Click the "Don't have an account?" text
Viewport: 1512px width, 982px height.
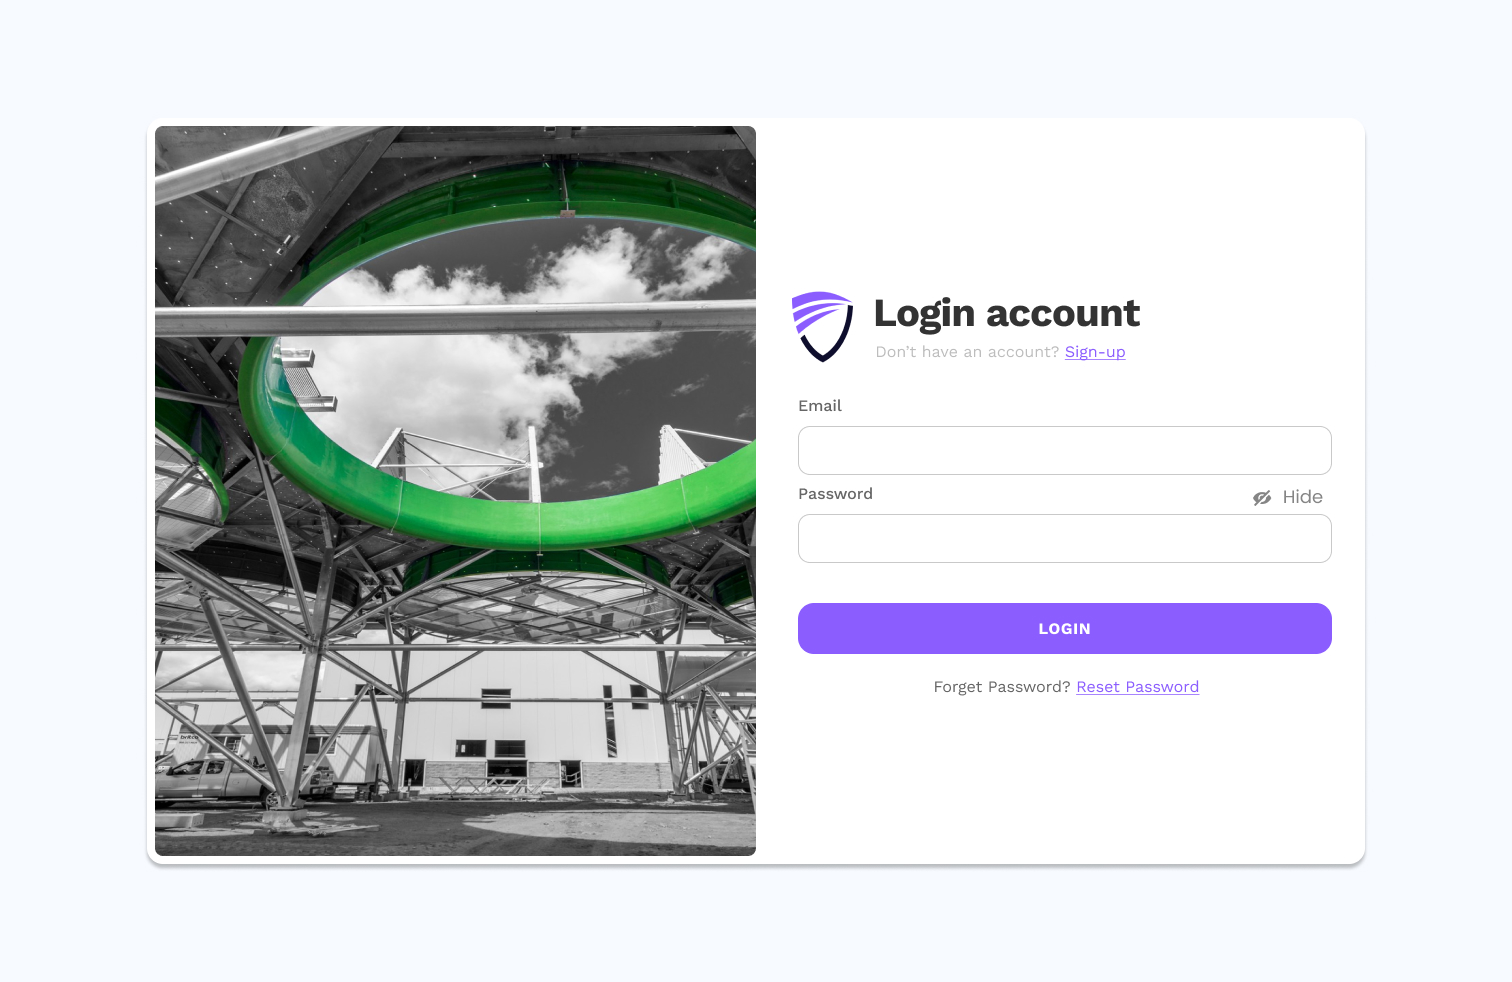[x=967, y=352]
